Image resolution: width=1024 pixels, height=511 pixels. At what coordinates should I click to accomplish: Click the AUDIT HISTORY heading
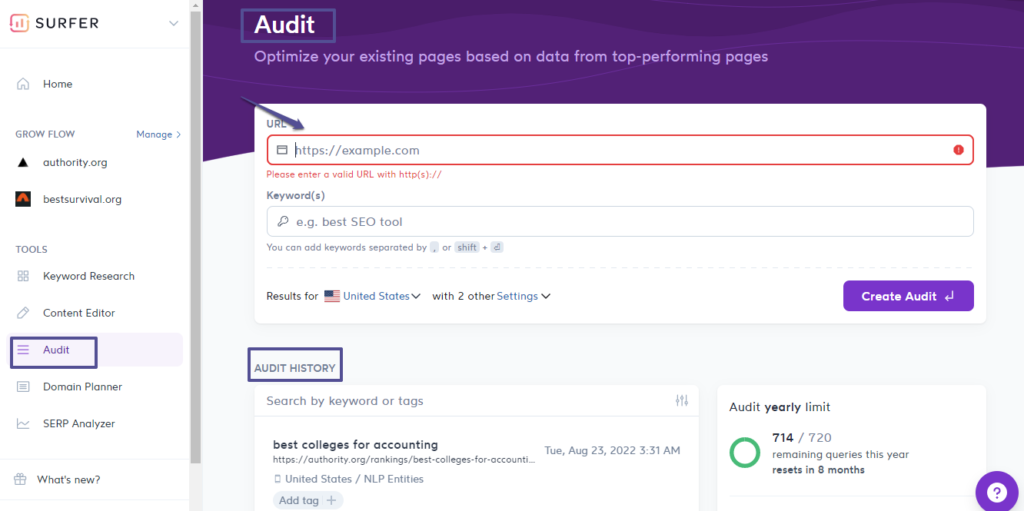[295, 368]
